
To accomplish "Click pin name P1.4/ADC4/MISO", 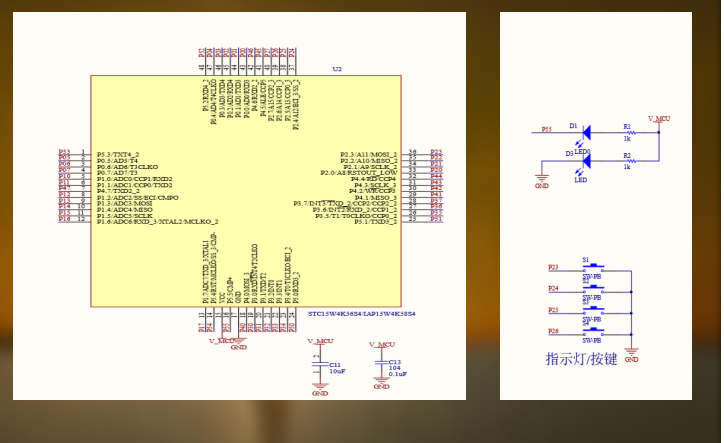I will 125,210.
